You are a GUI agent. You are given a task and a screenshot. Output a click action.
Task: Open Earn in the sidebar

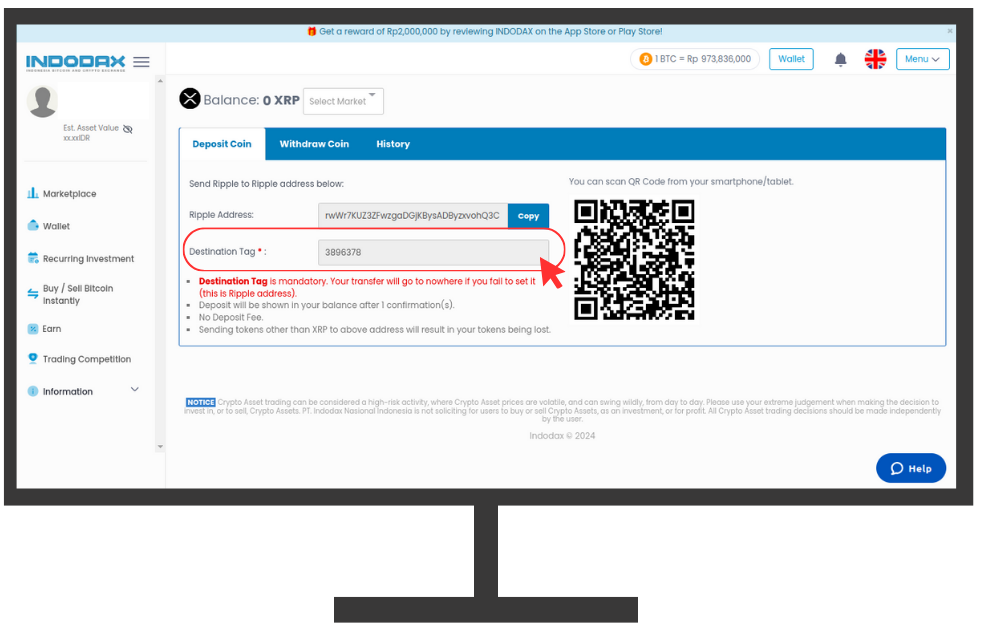click(x=52, y=329)
